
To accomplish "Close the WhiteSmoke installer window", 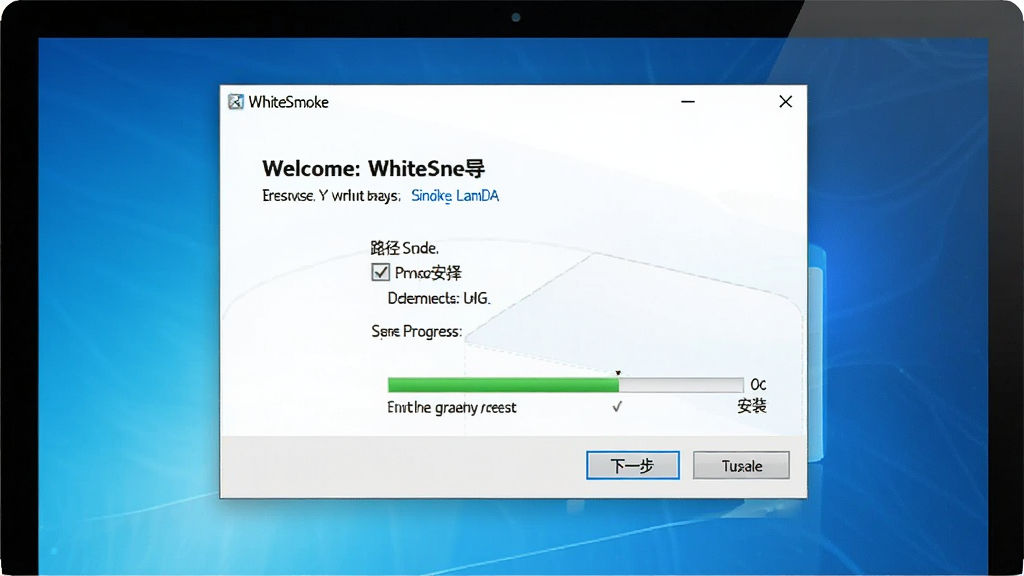I will point(786,102).
